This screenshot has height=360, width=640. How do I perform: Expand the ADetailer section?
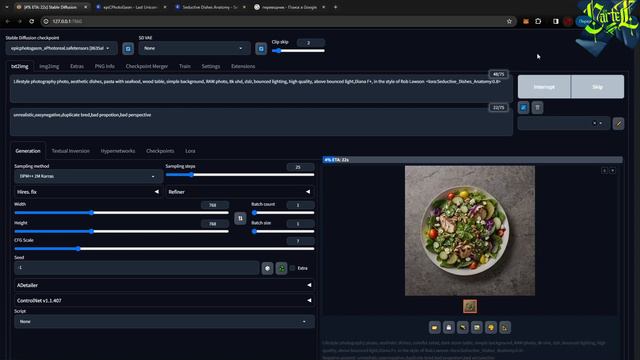pos(164,285)
